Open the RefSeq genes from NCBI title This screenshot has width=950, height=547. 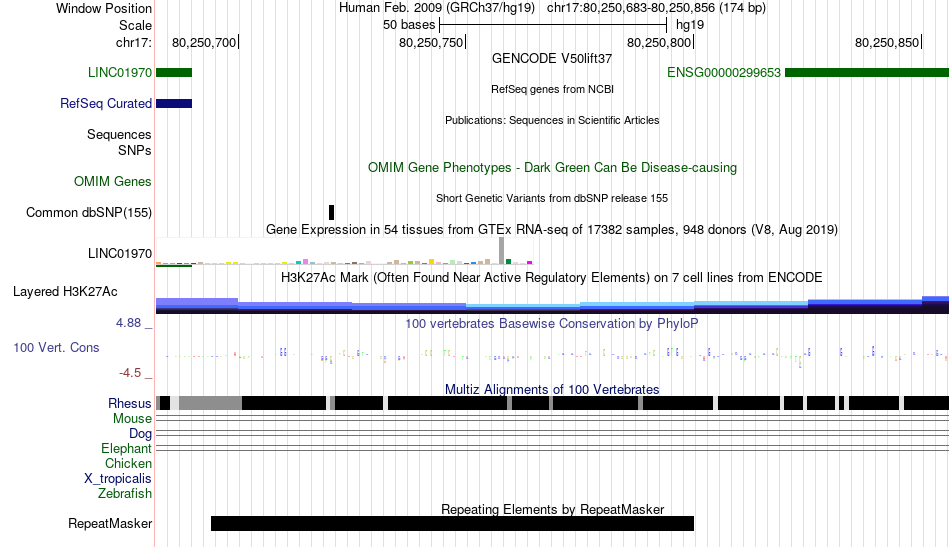click(552, 89)
